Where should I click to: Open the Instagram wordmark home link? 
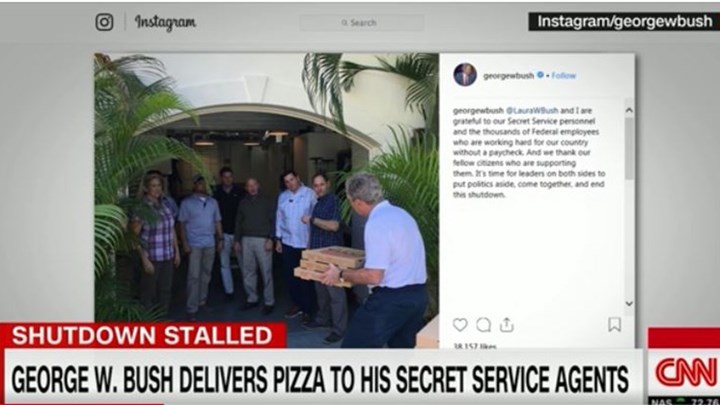(x=165, y=22)
